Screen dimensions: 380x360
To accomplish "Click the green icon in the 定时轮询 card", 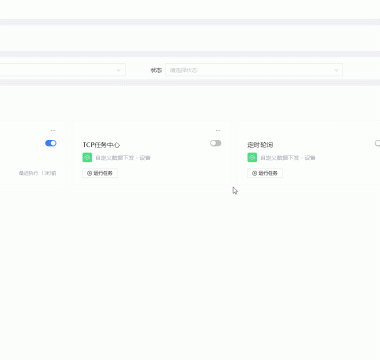I will click(252, 157).
